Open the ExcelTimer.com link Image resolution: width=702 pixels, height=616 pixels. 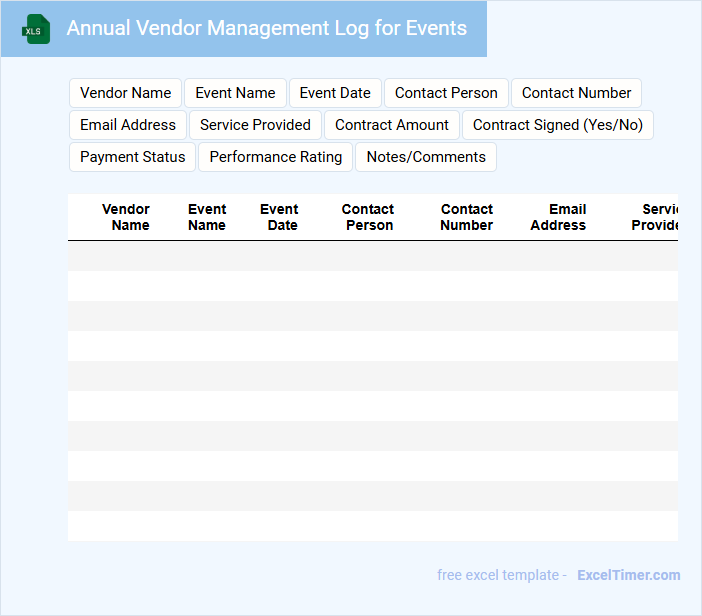point(628,575)
